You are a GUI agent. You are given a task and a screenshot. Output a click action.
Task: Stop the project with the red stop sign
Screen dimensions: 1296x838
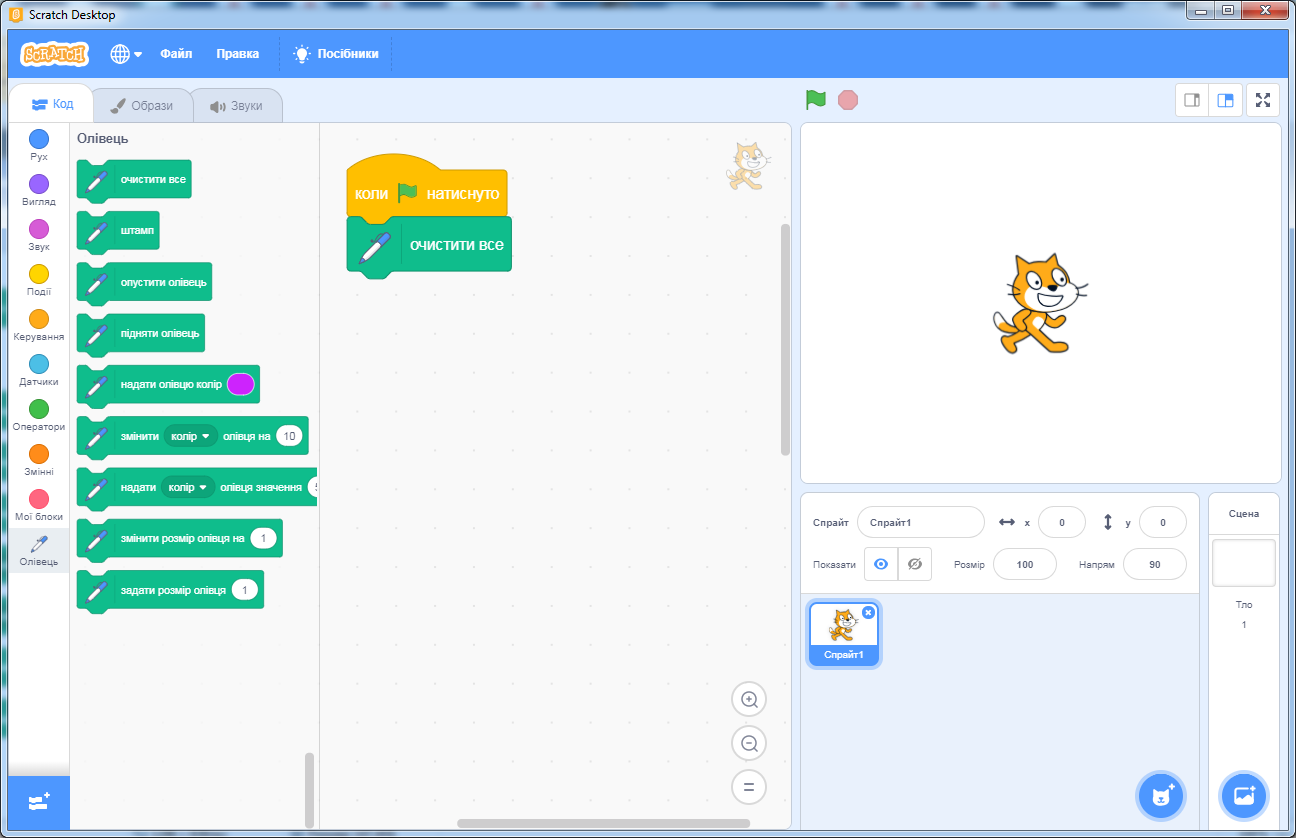click(848, 100)
